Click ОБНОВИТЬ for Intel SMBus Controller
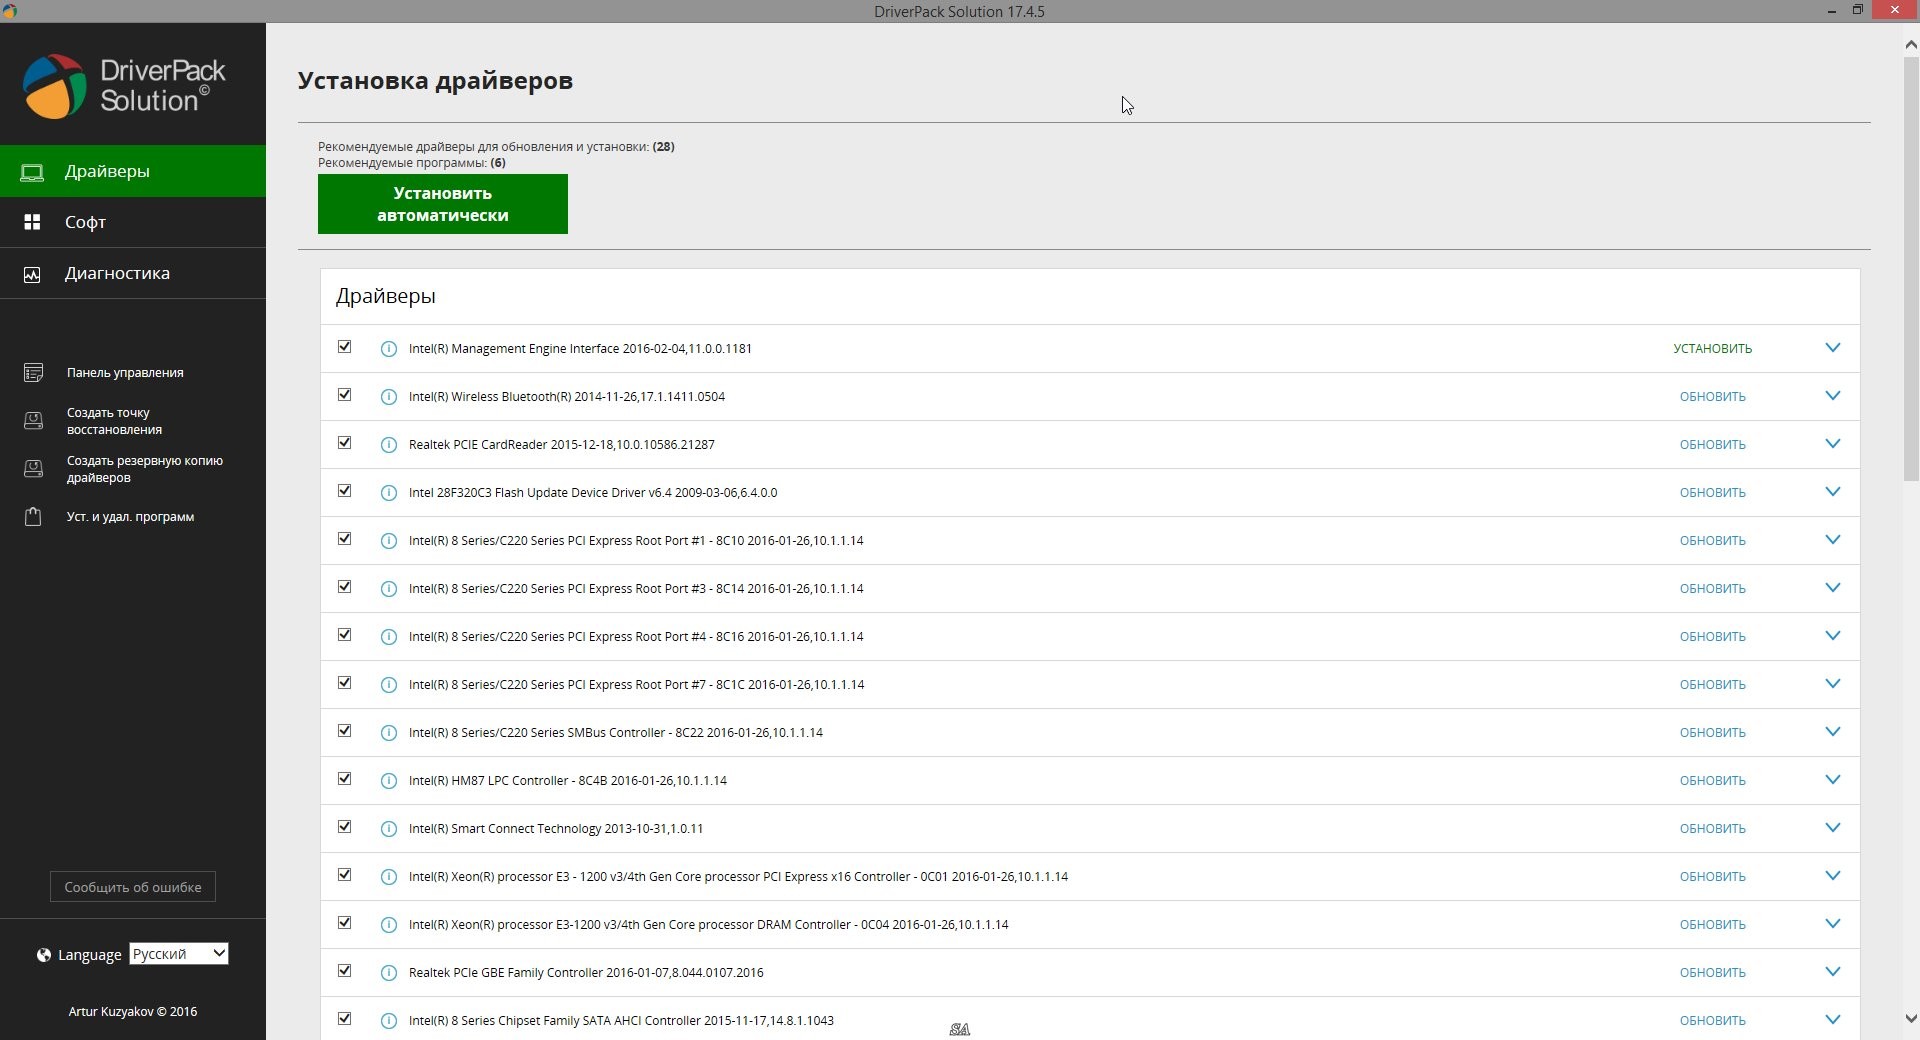Viewport: 1920px width, 1040px height. coord(1712,733)
